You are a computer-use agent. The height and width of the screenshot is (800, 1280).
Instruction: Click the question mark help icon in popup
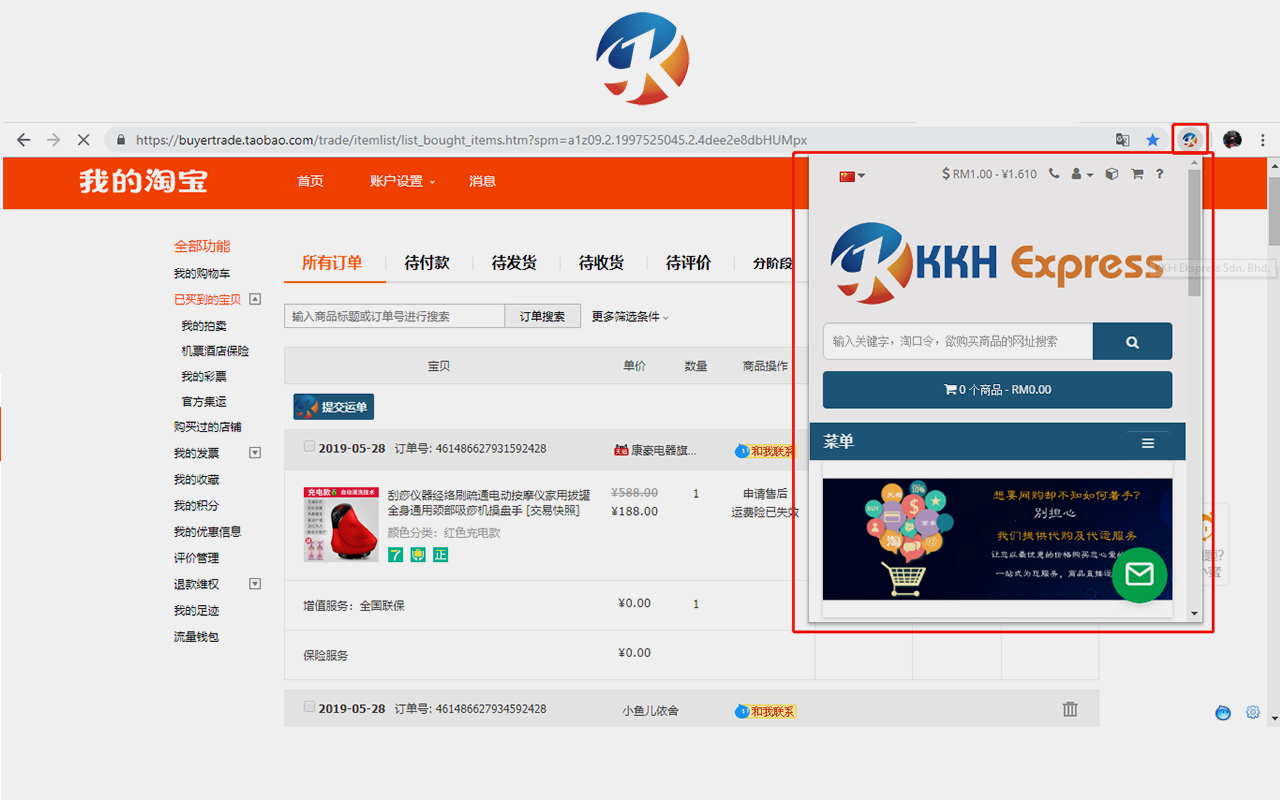pos(1160,174)
